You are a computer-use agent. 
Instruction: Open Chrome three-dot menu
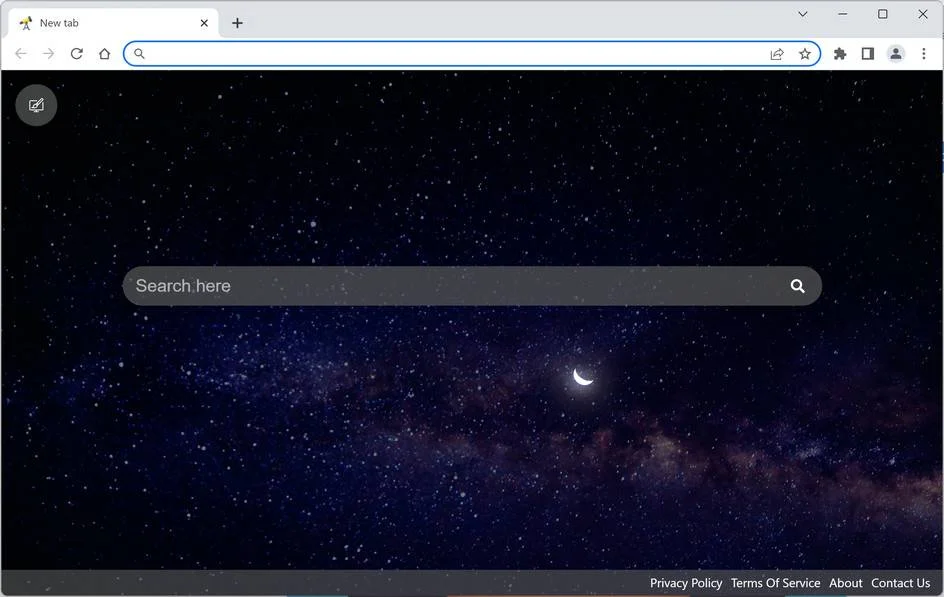coord(924,54)
